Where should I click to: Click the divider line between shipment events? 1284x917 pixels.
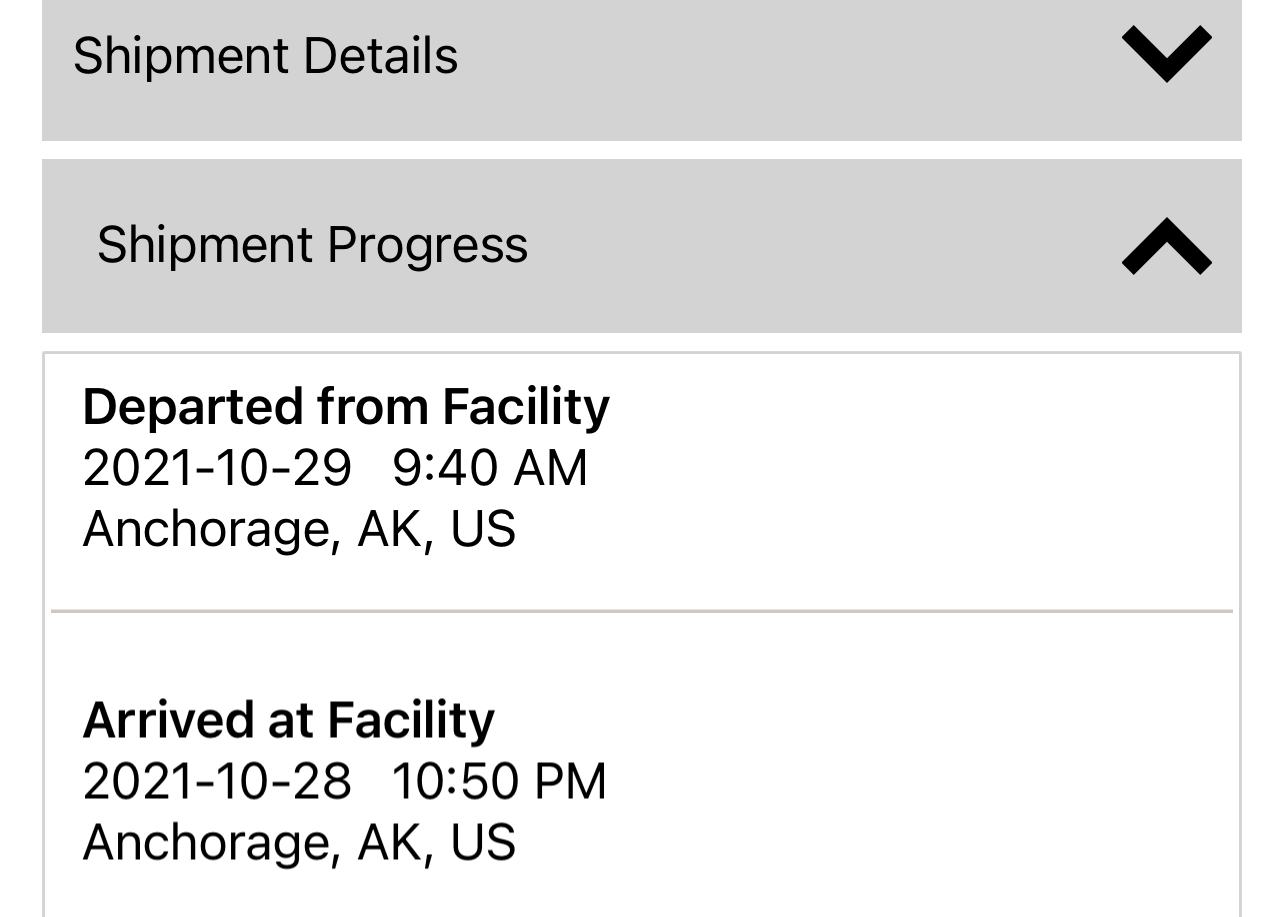click(641, 610)
